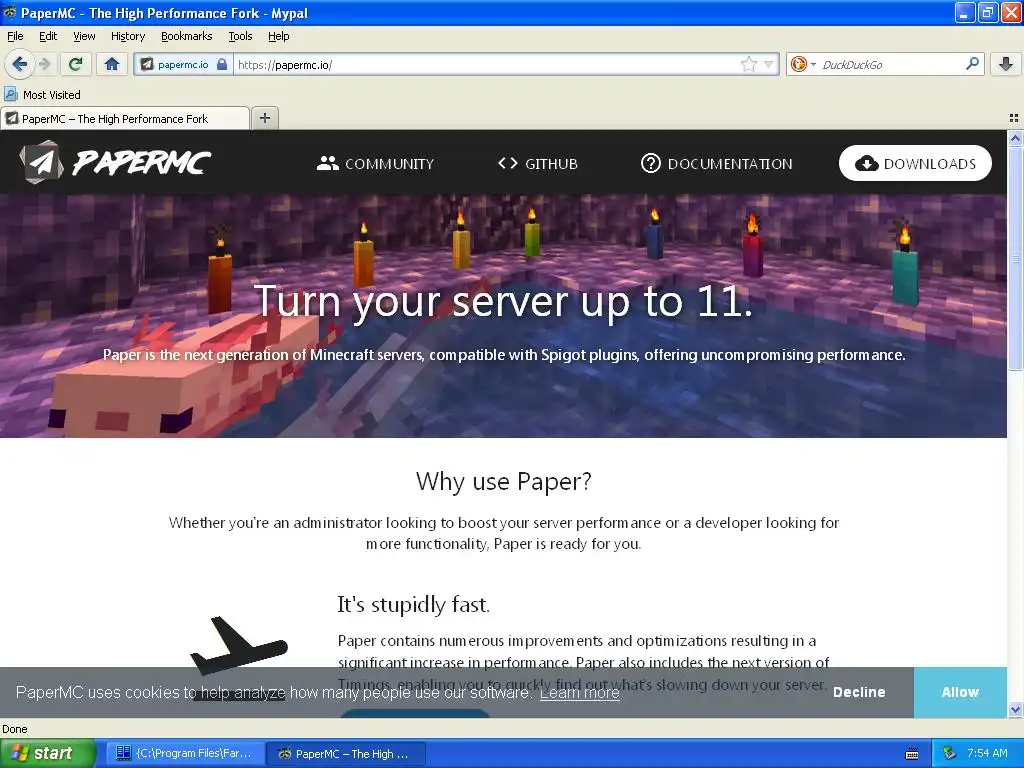Allow cookies in the banner

[x=960, y=692]
